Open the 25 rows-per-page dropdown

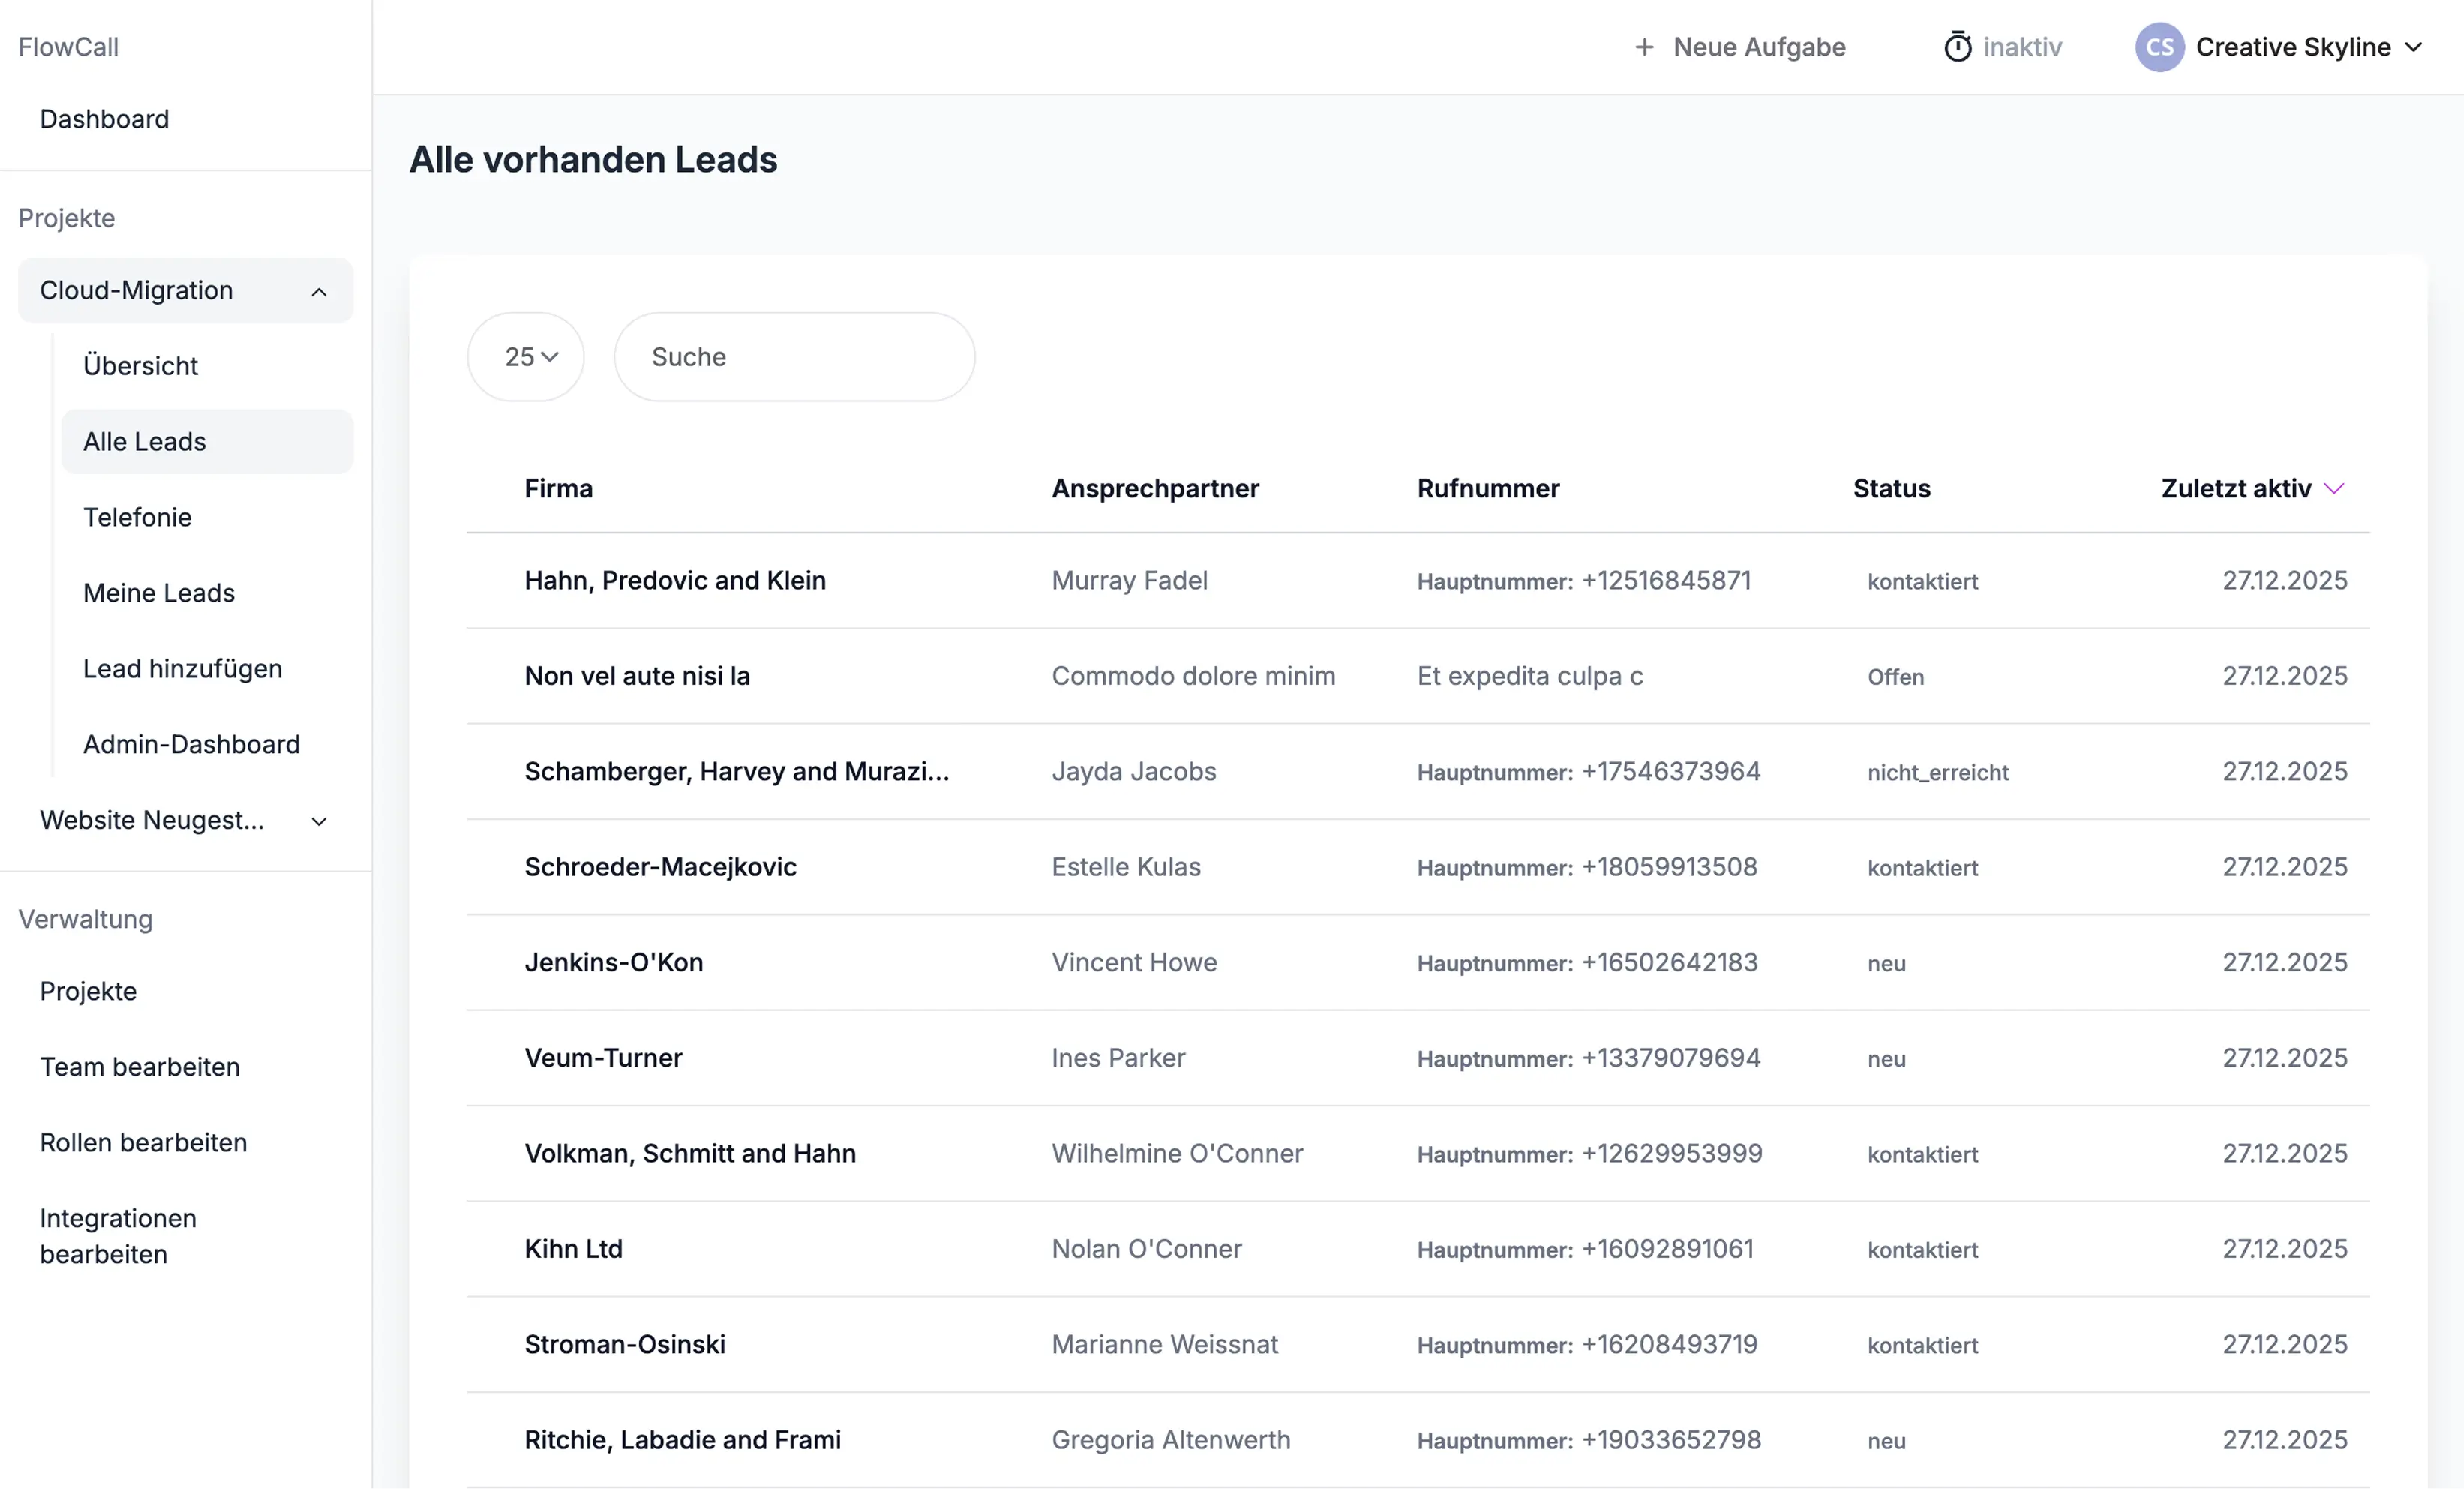[526, 357]
